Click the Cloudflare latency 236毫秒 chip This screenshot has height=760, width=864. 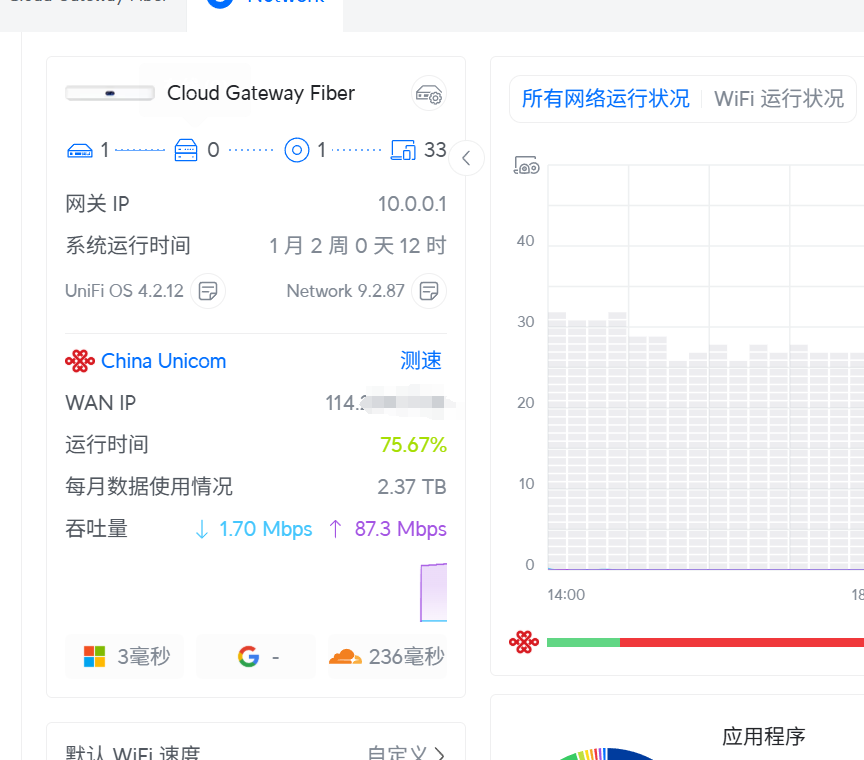tap(387, 656)
